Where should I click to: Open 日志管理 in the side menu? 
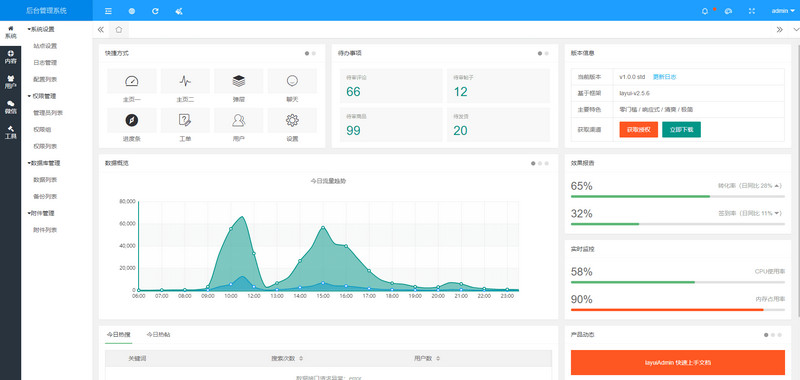pos(45,63)
